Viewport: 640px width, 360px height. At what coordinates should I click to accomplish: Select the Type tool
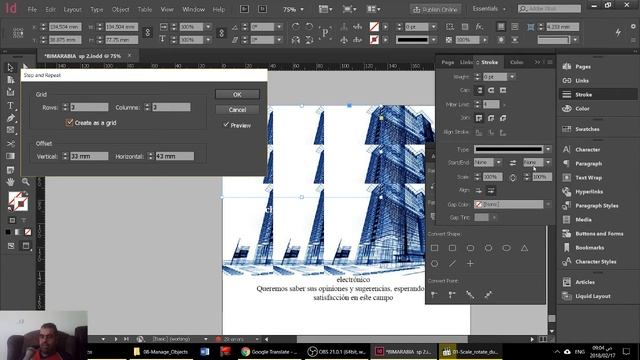point(10,106)
